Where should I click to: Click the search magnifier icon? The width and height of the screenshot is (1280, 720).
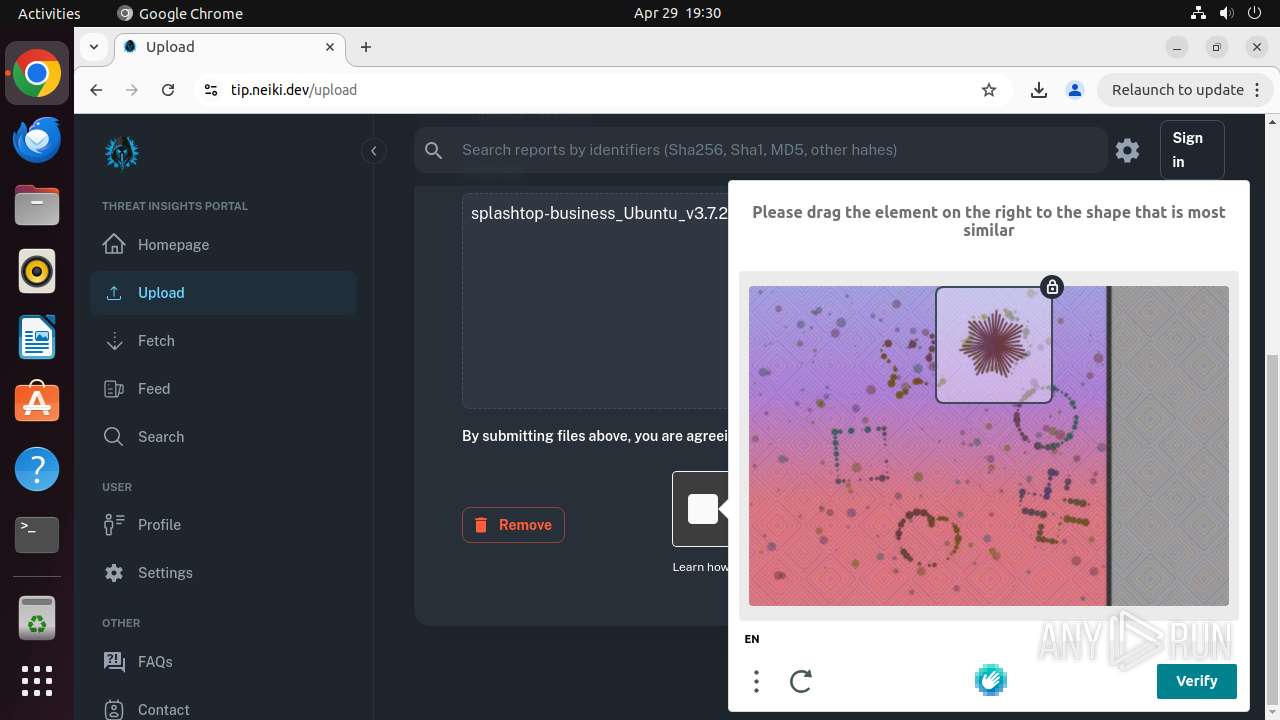tap(433, 150)
